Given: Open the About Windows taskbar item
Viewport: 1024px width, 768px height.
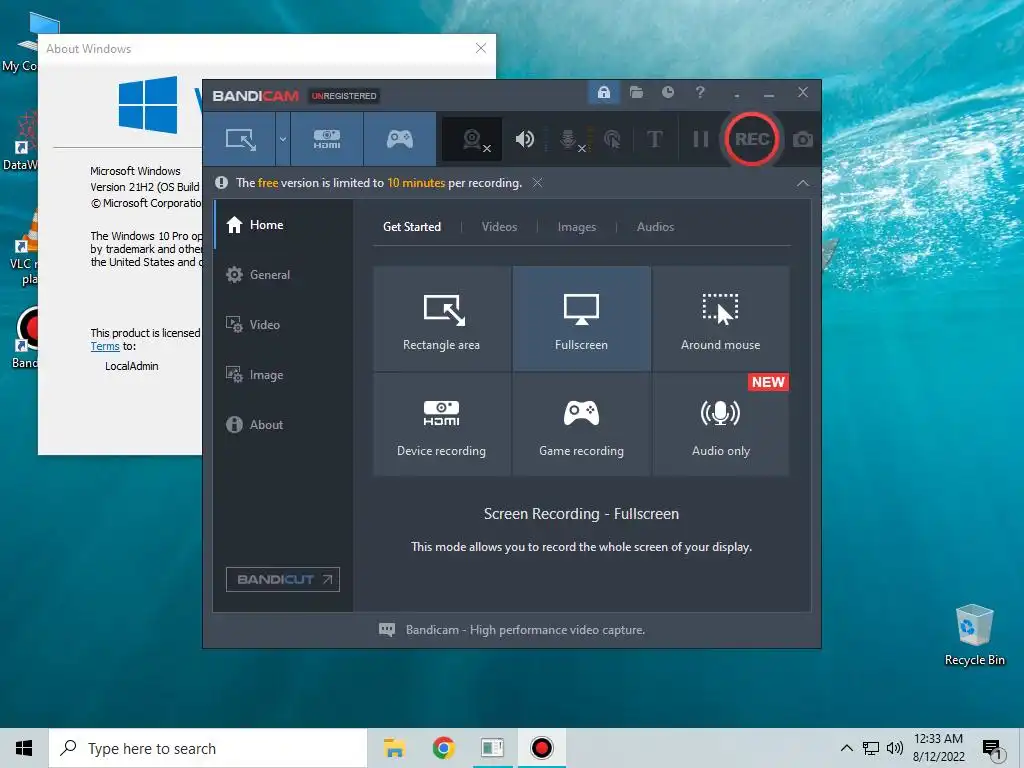Looking at the screenshot, I should (492, 748).
